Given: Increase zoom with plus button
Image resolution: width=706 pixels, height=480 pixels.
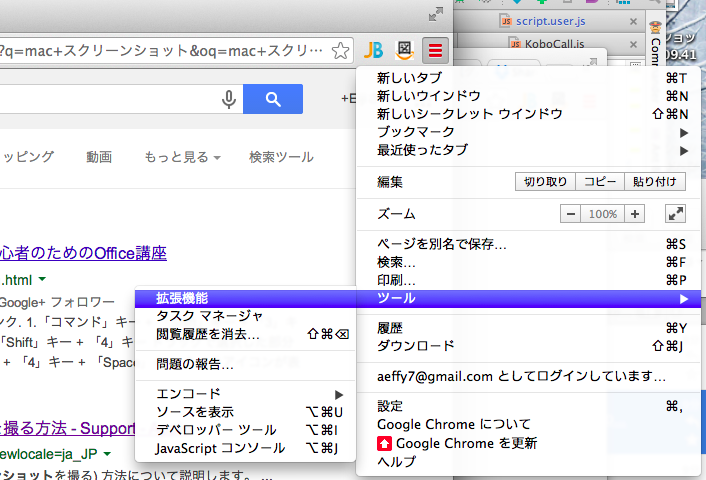Looking at the screenshot, I should point(634,214).
